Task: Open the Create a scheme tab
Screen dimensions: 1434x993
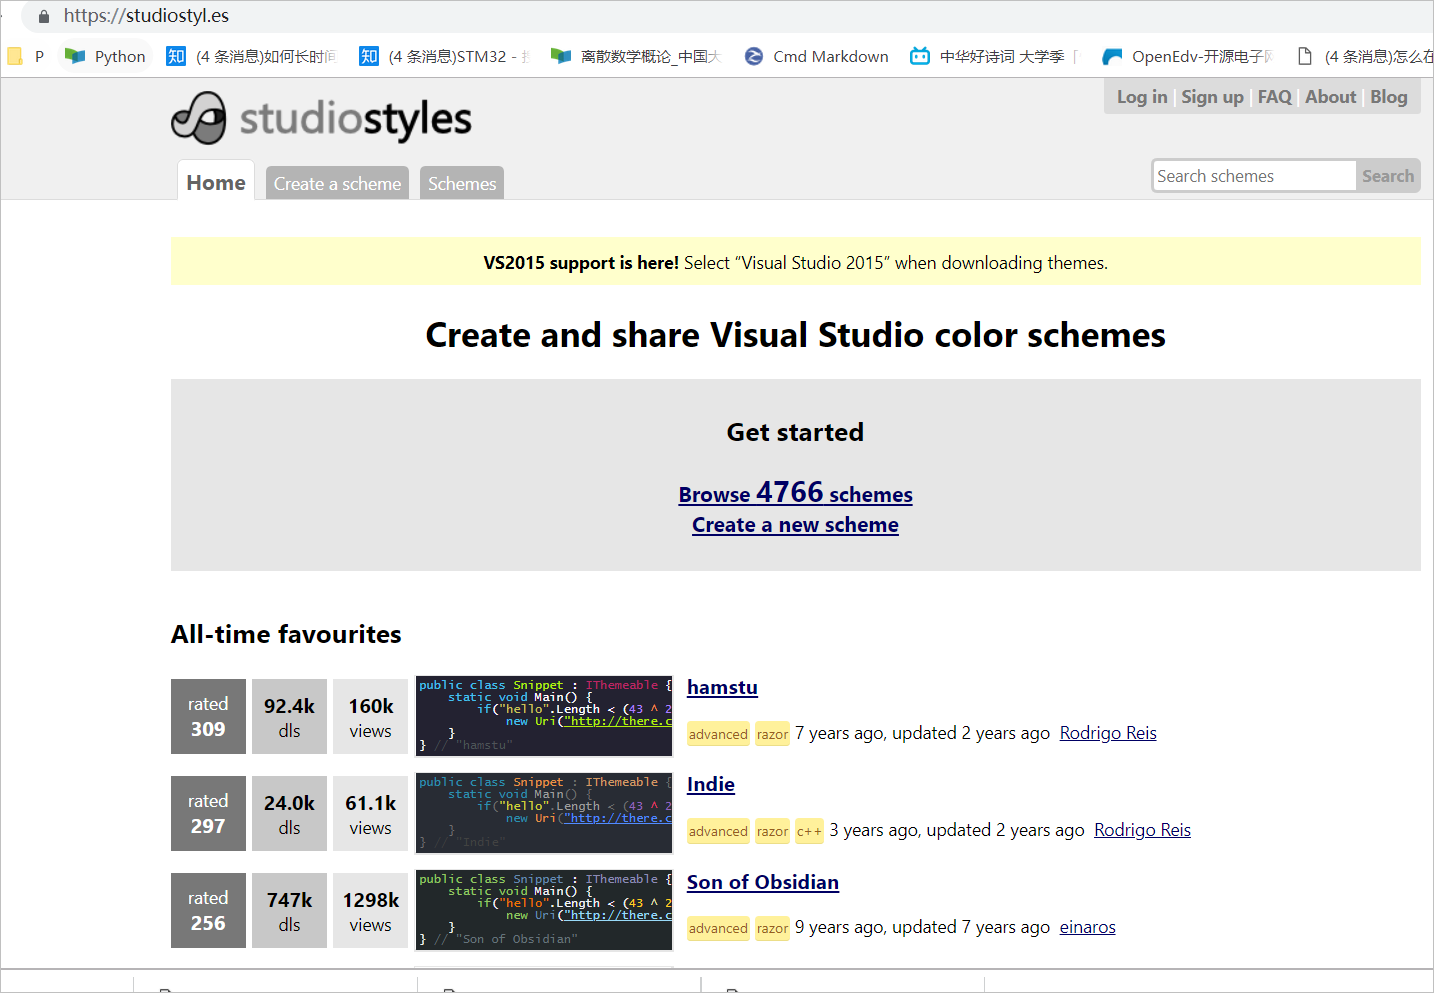Action: point(337,183)
